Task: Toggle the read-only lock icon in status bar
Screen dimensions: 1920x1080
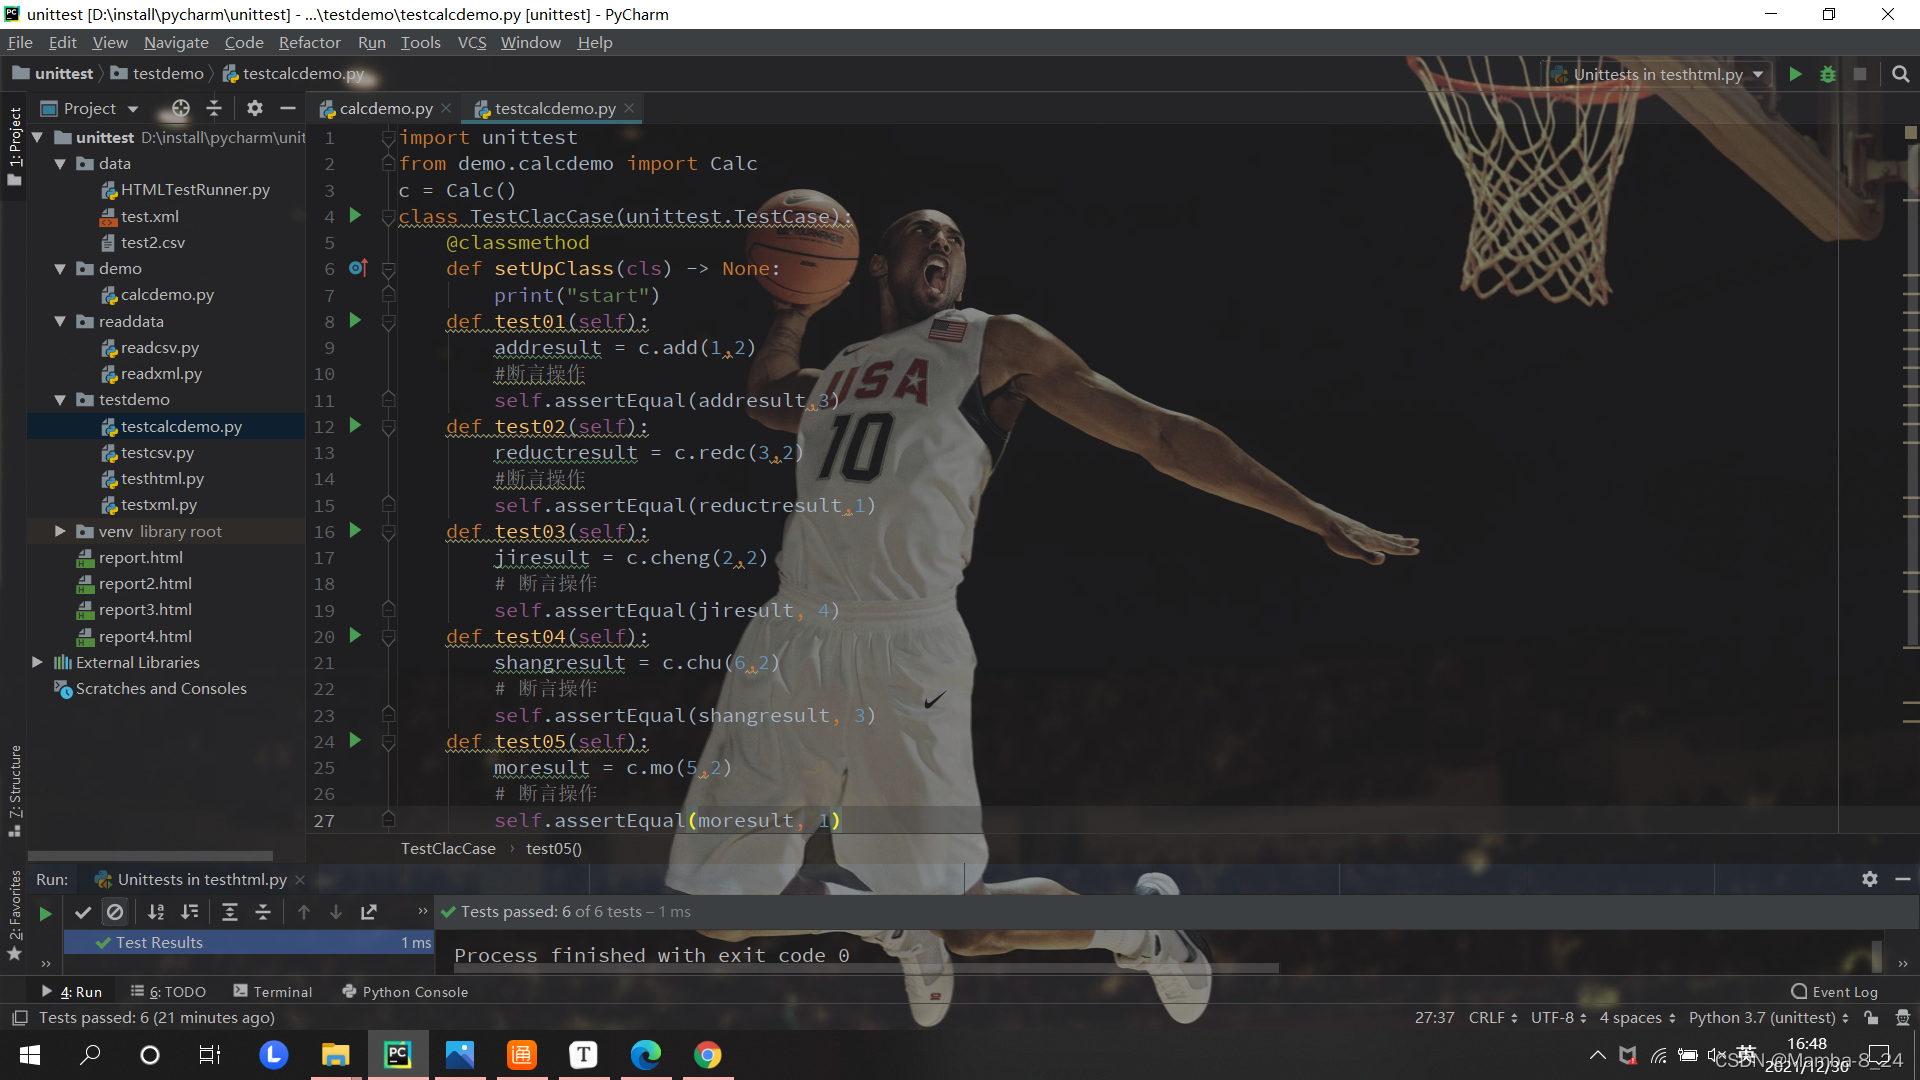Action: point(1871,1018)
